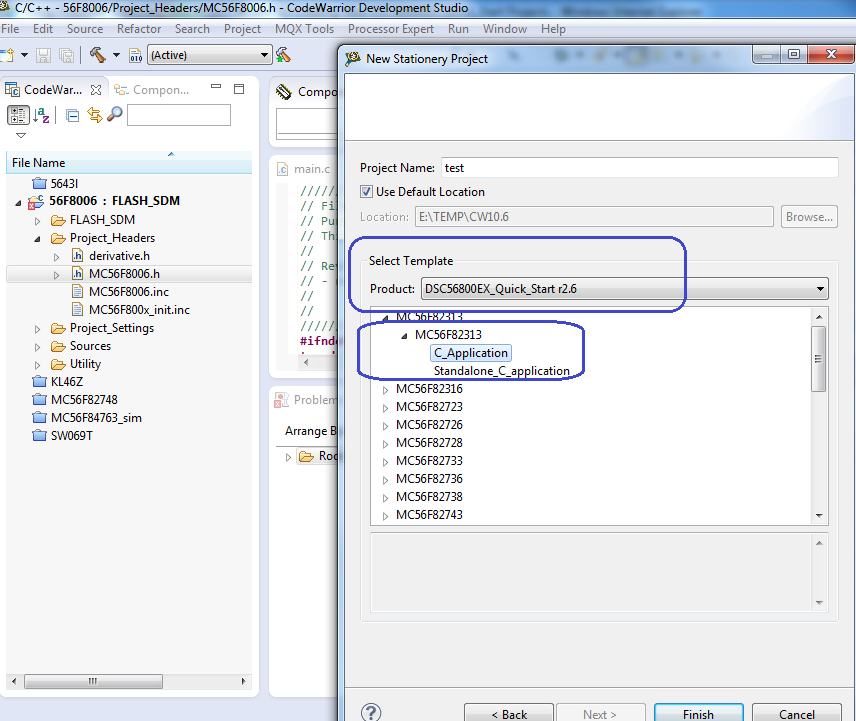The height and width of the screenshot is (721, 856).
Task: Expand the MC56F82743 template node
Action: pyautogui.click(x=385, y=516)
